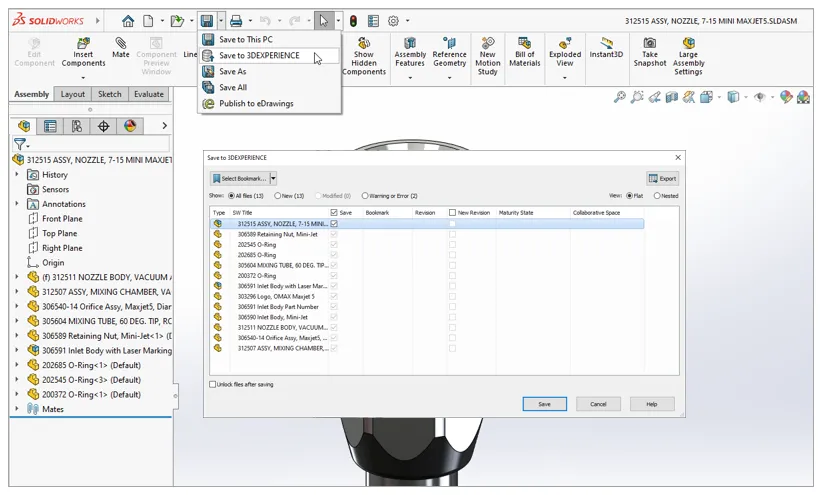This screenshot has height=495, width=826.
Task: Open the Select Bookmark dropdown arrow
Action: coord(273,179)
